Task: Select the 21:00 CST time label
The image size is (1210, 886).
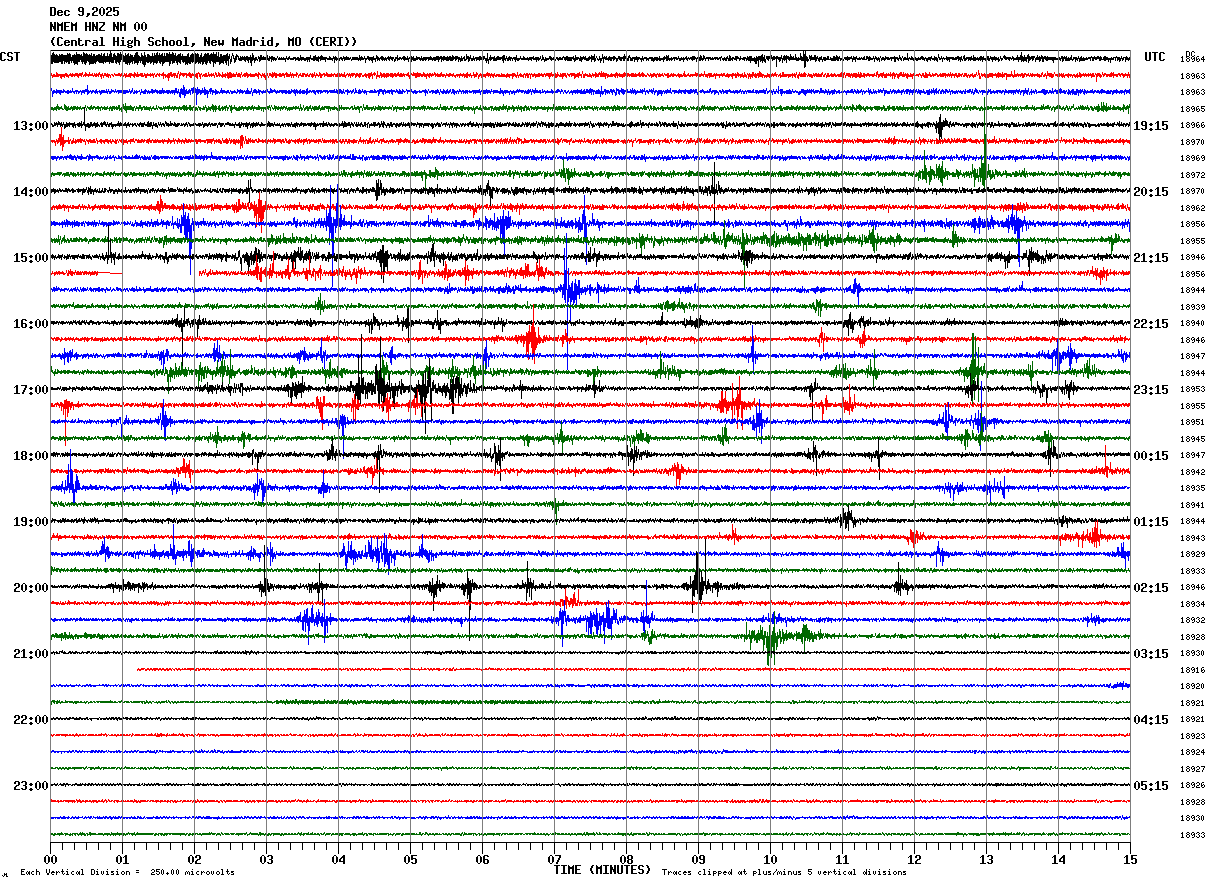Action: click(x=30, y=654)
